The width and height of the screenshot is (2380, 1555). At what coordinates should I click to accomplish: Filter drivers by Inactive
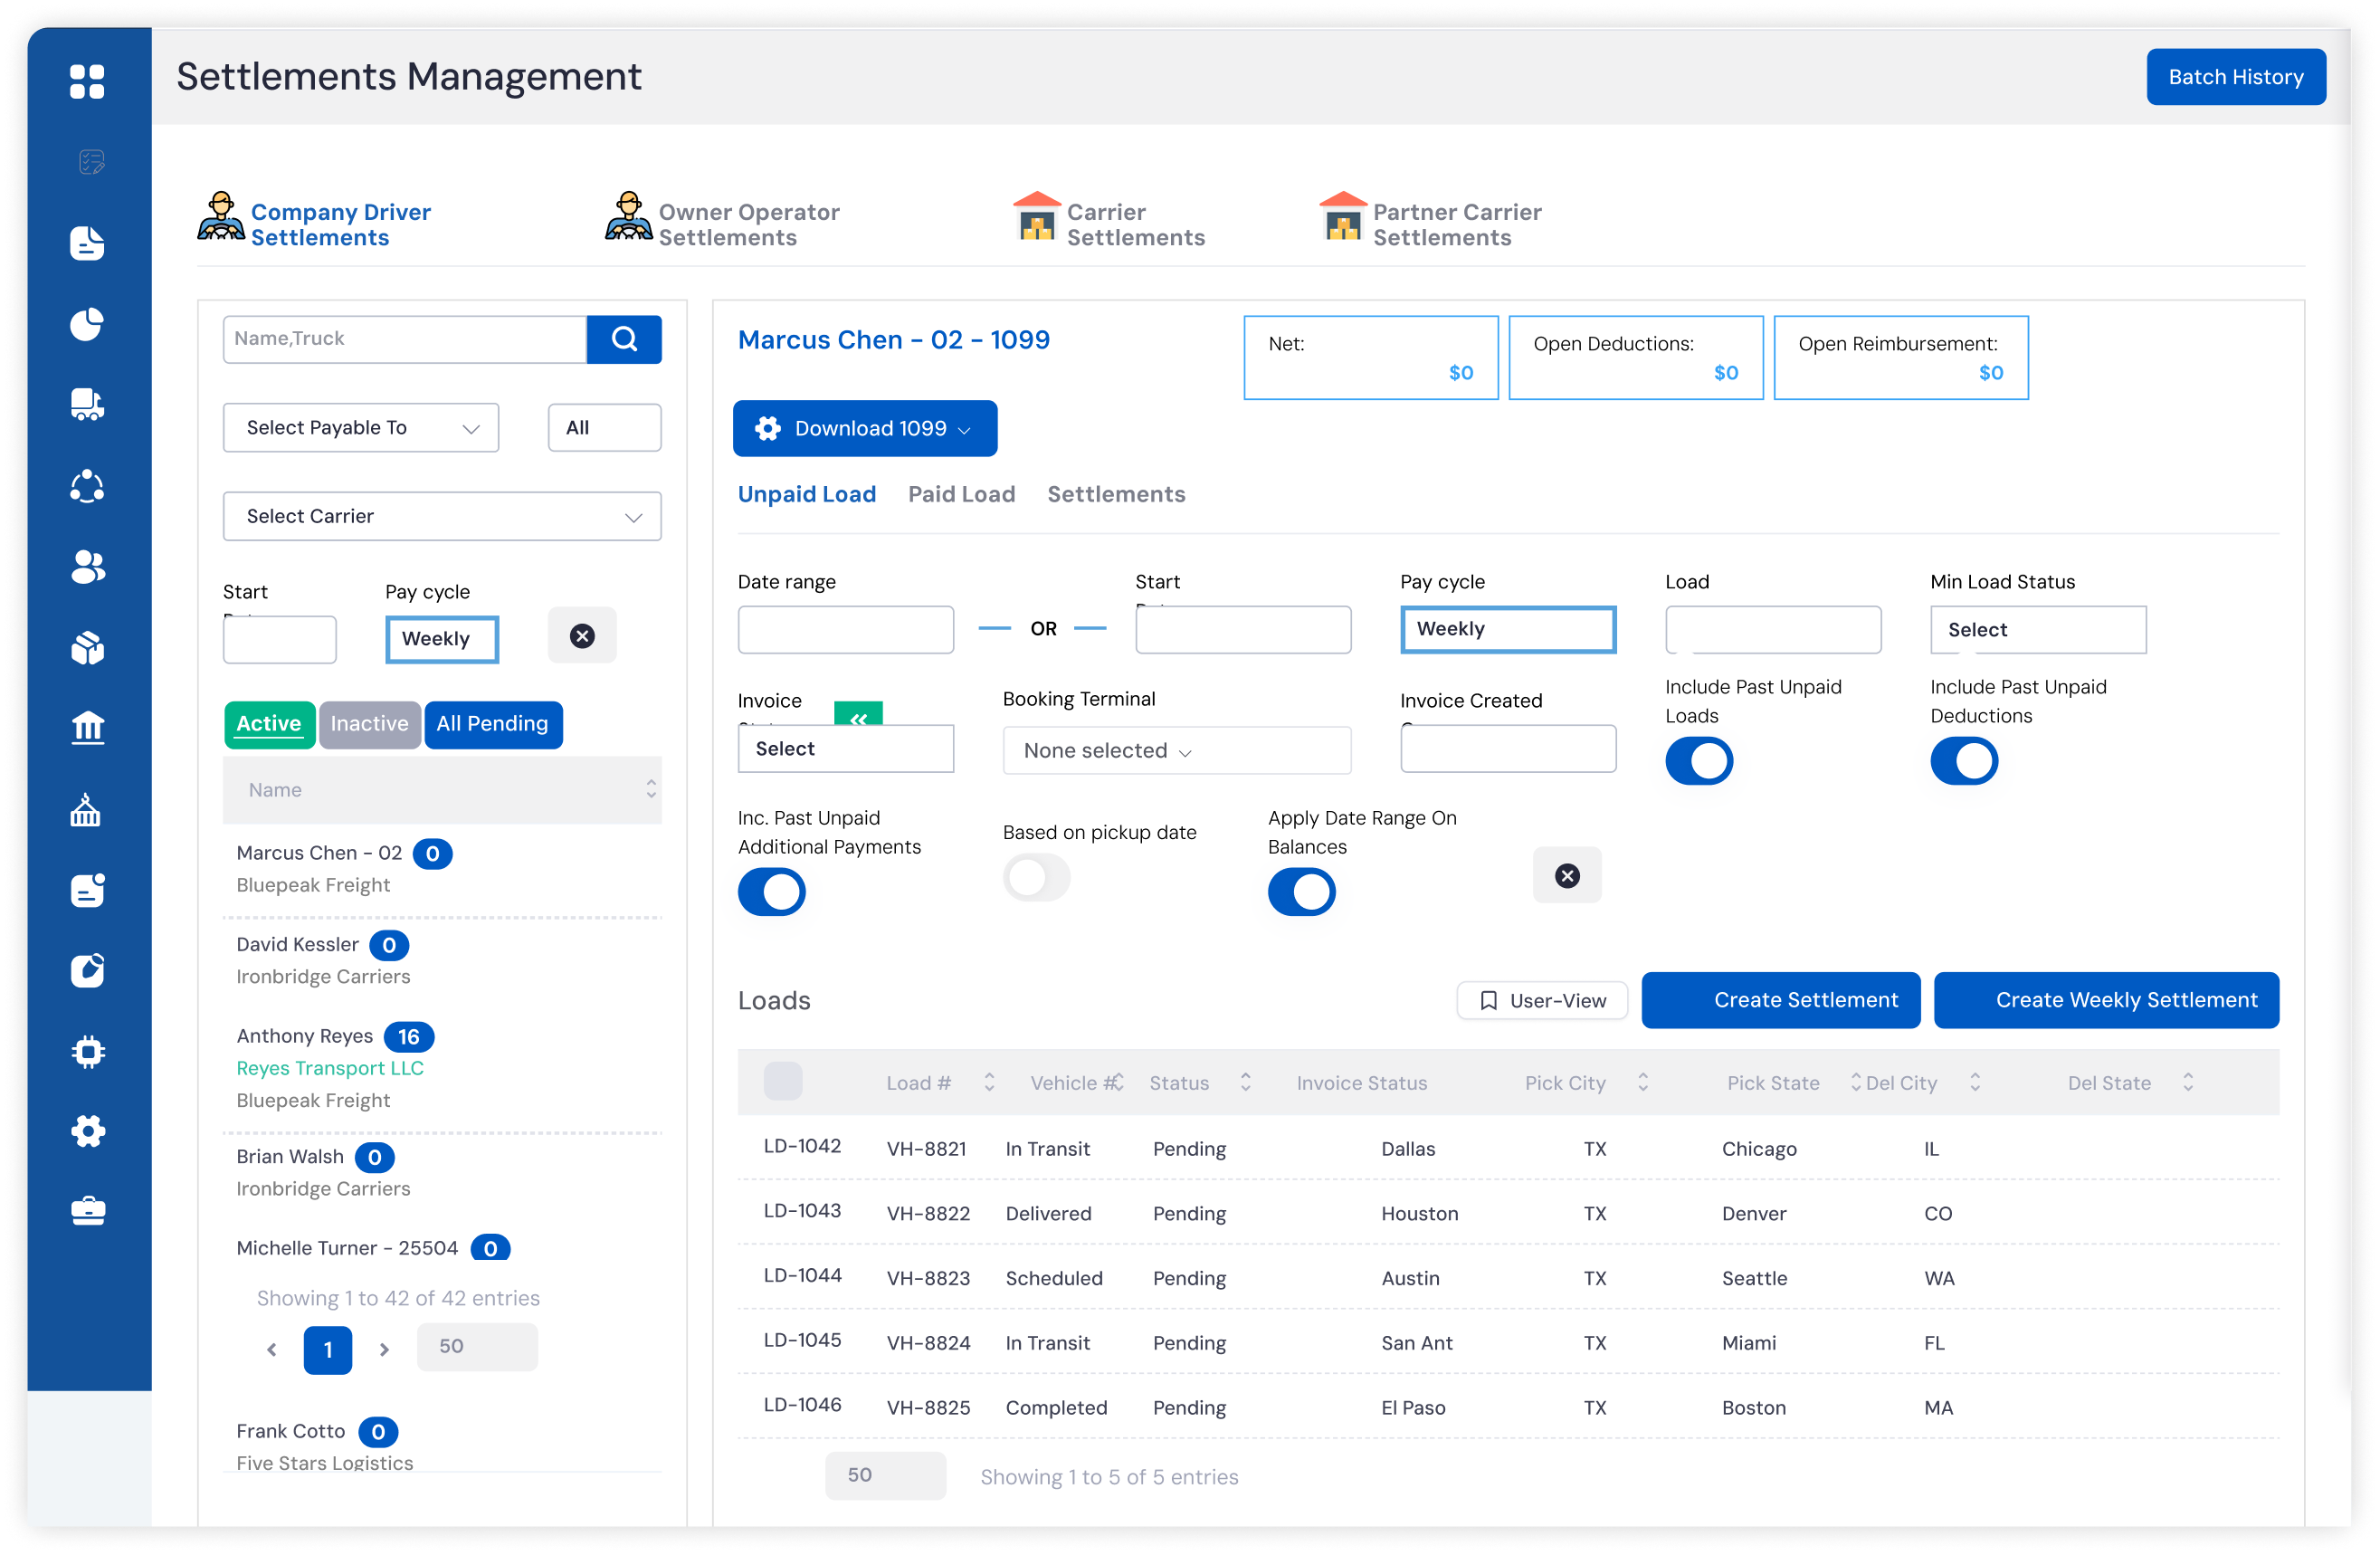(369, 724)
